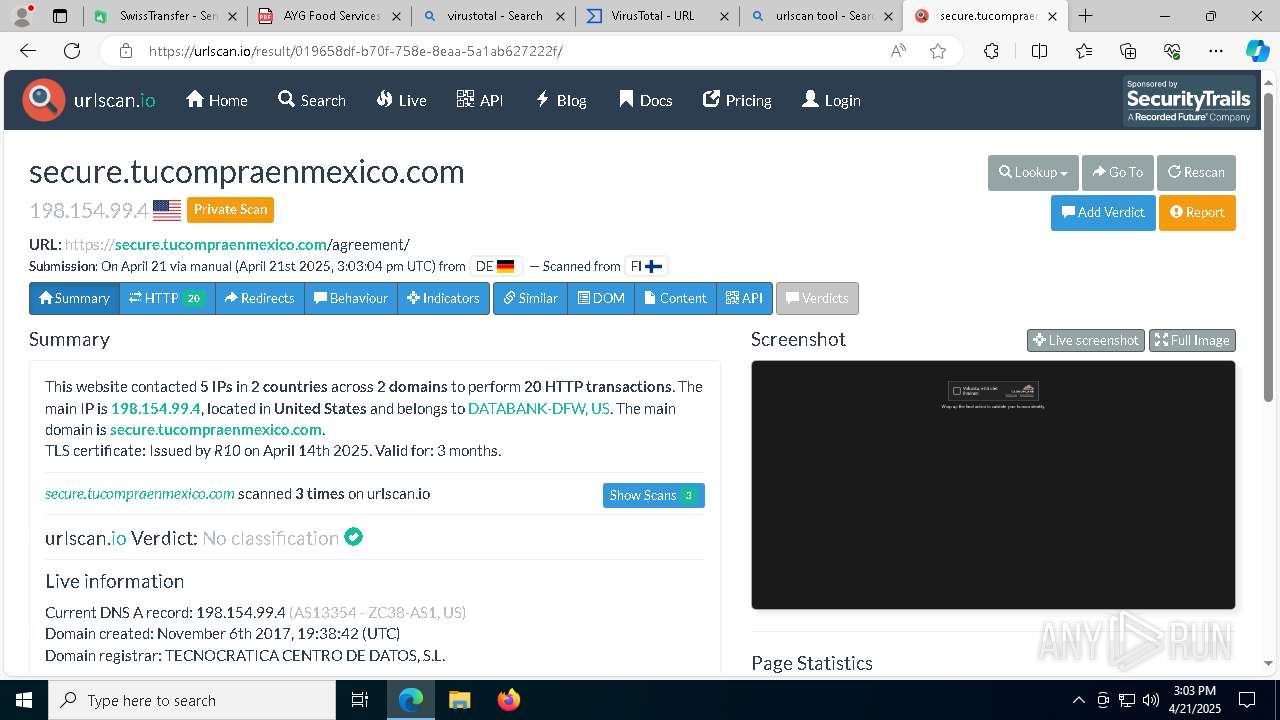Screen dimensions: 1280x720
Task: Open the browser Extensions icon
Action: click(x=991, y=51)
